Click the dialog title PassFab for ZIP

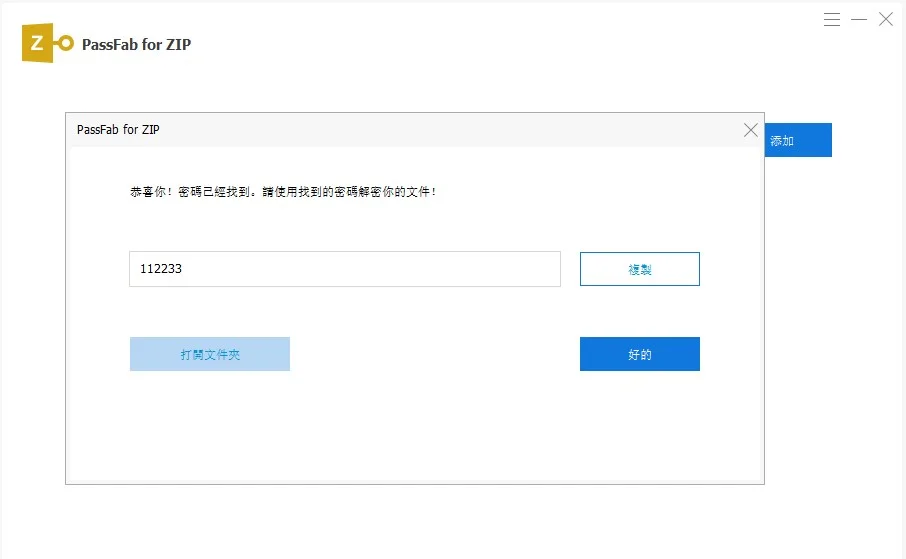[118, 129]
